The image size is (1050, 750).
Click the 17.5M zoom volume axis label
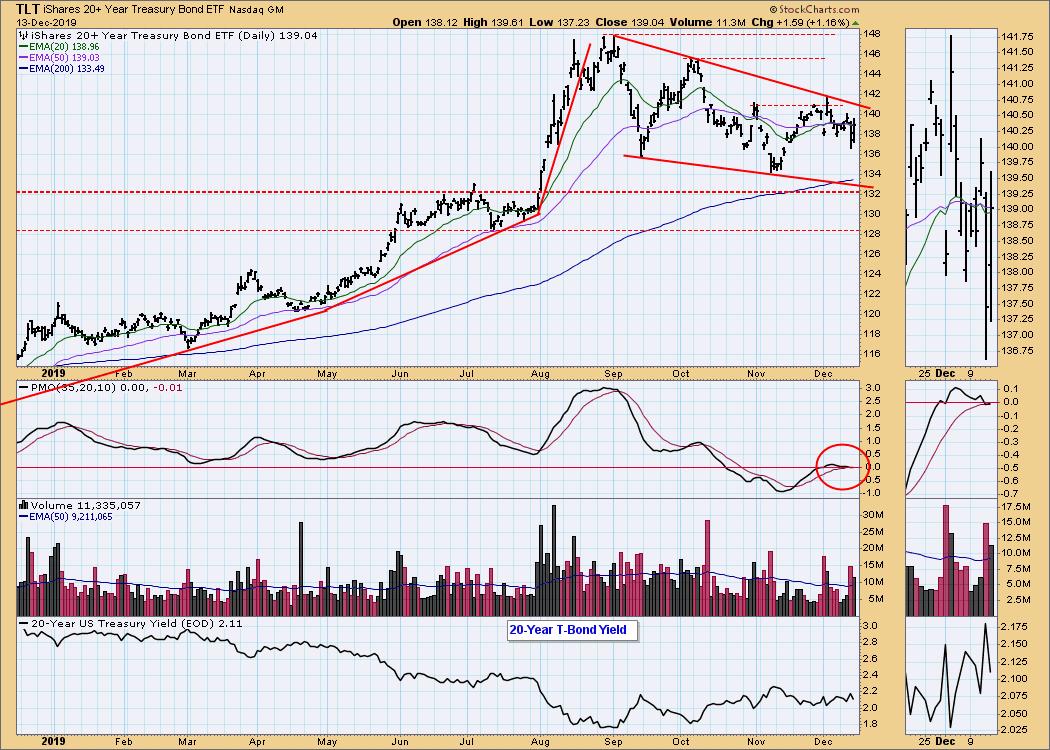(1017, 507)
